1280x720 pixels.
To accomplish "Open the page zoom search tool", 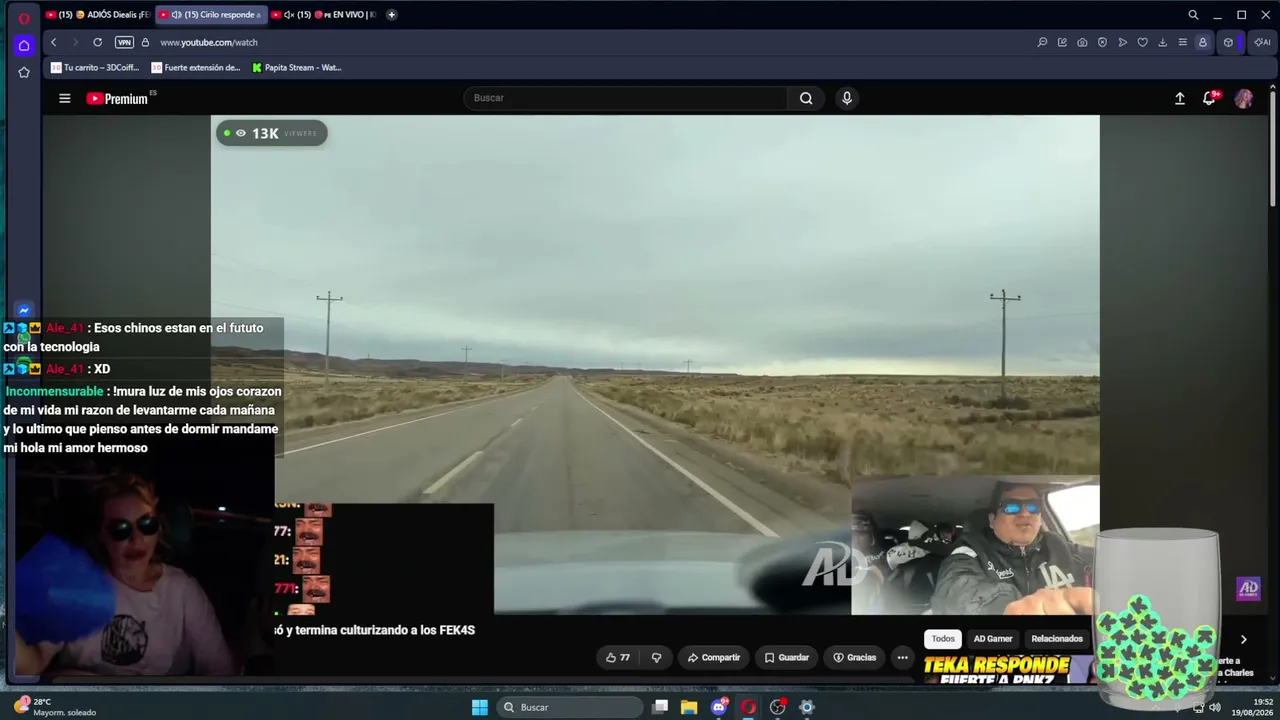I will pos(1042,42).
